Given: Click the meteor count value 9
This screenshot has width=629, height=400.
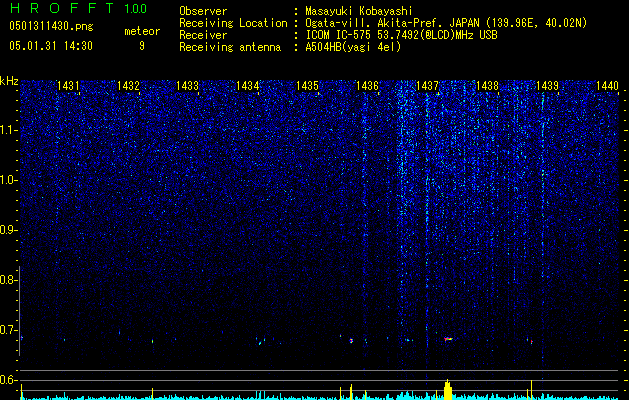Looking at the screenshot, I should click(x=142, y=46).
